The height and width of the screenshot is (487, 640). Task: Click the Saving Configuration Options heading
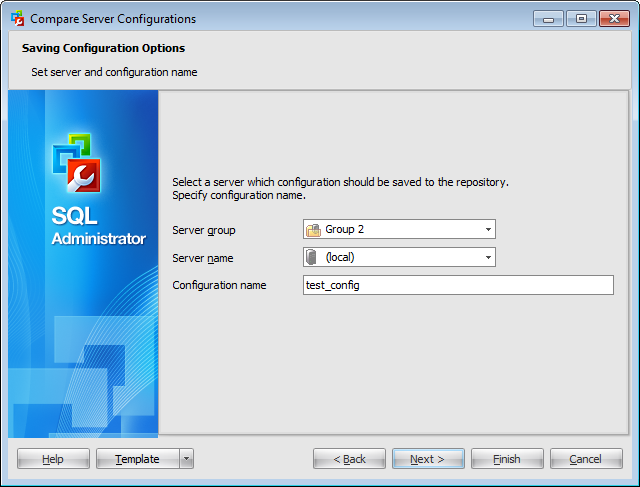(x=103, y=48)
